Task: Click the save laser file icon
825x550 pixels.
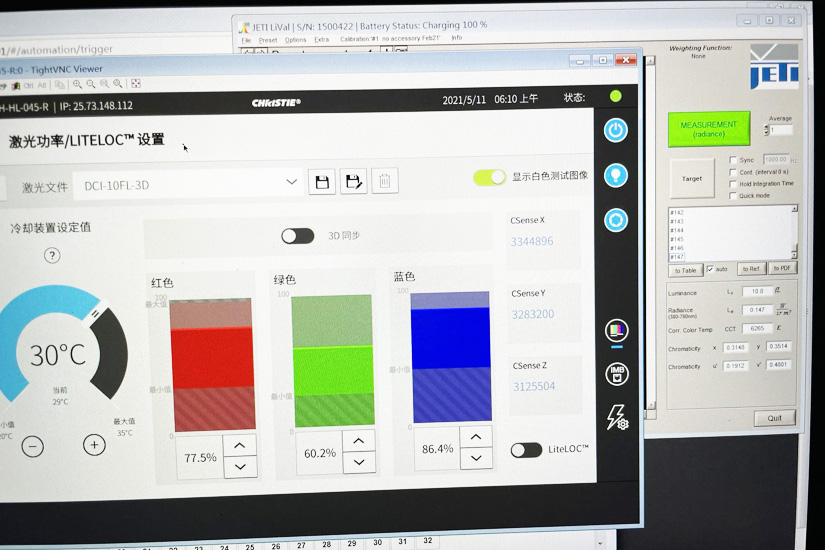Action: tap(321, 181)
